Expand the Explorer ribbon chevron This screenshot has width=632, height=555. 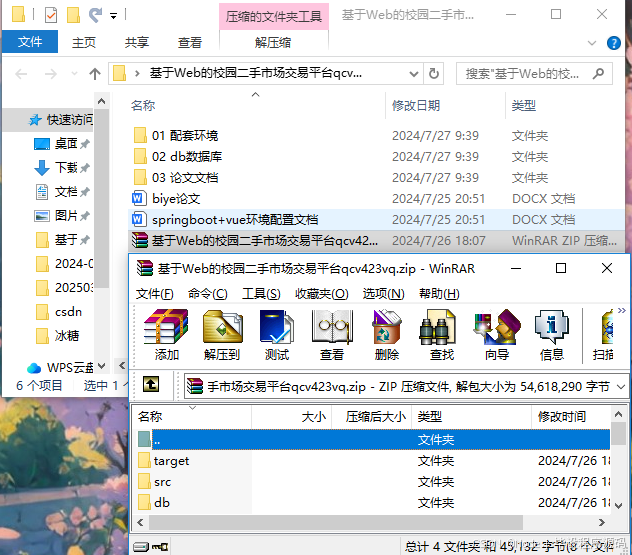point(592,43)
